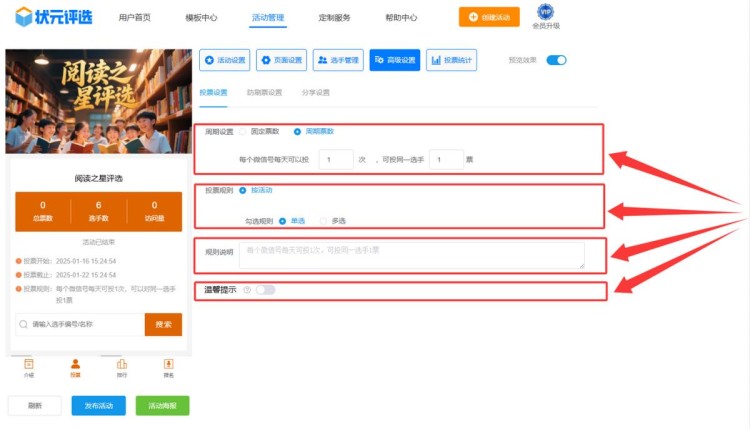This screenshot has height=429, width=750.
Task: Open 模板中心 in the top menu
Action: coord(201,18)
